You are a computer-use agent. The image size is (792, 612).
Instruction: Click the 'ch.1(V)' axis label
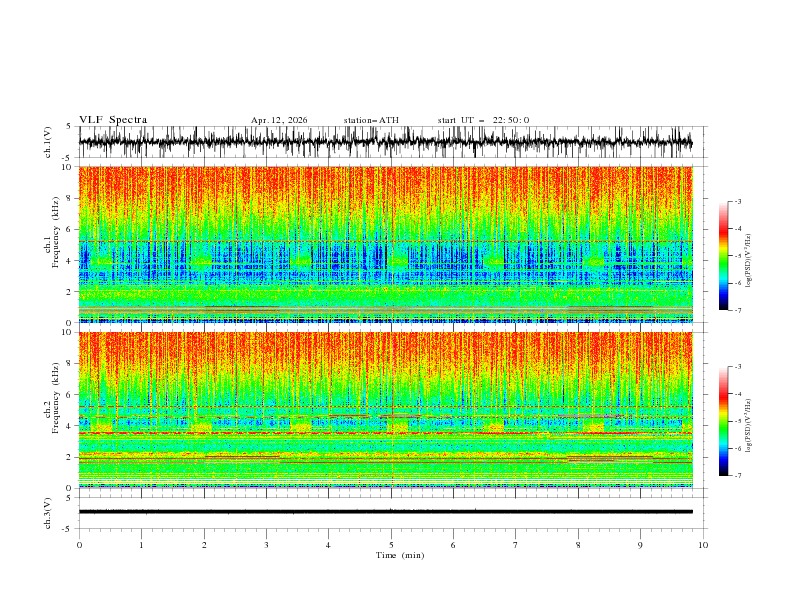47,142
